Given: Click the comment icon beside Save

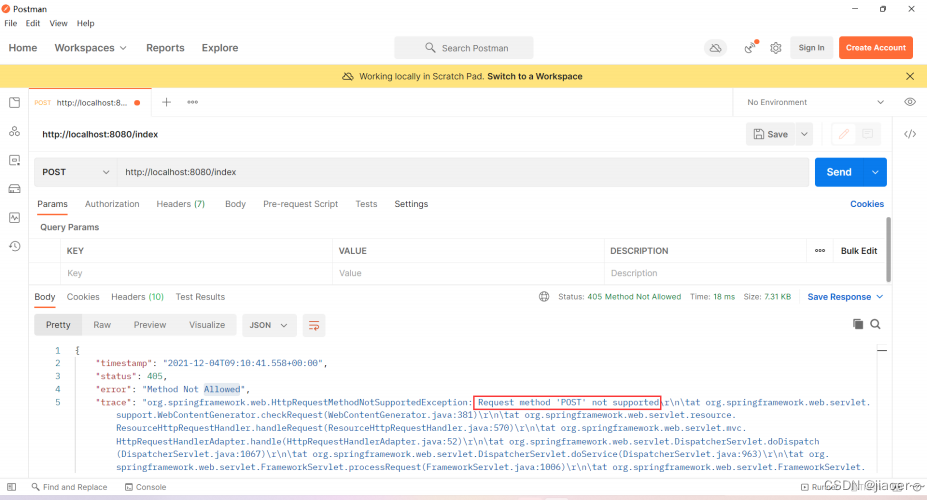Looking at the screenshot, I should 867,135.
